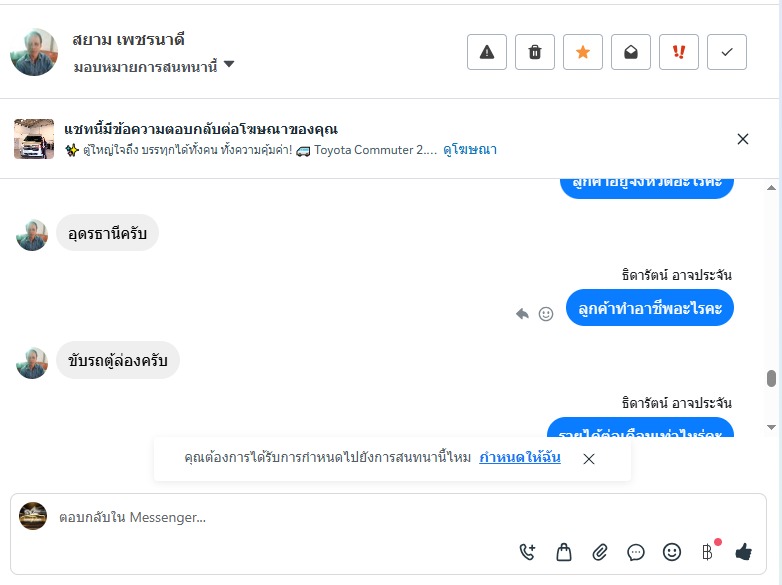Attach a file with the paperclip icon

point(600,551)
